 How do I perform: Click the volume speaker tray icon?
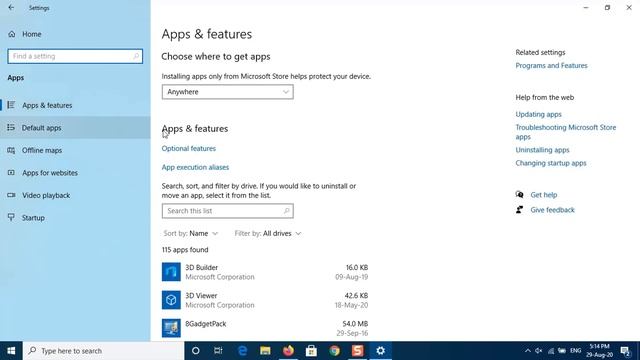point(539,351)
